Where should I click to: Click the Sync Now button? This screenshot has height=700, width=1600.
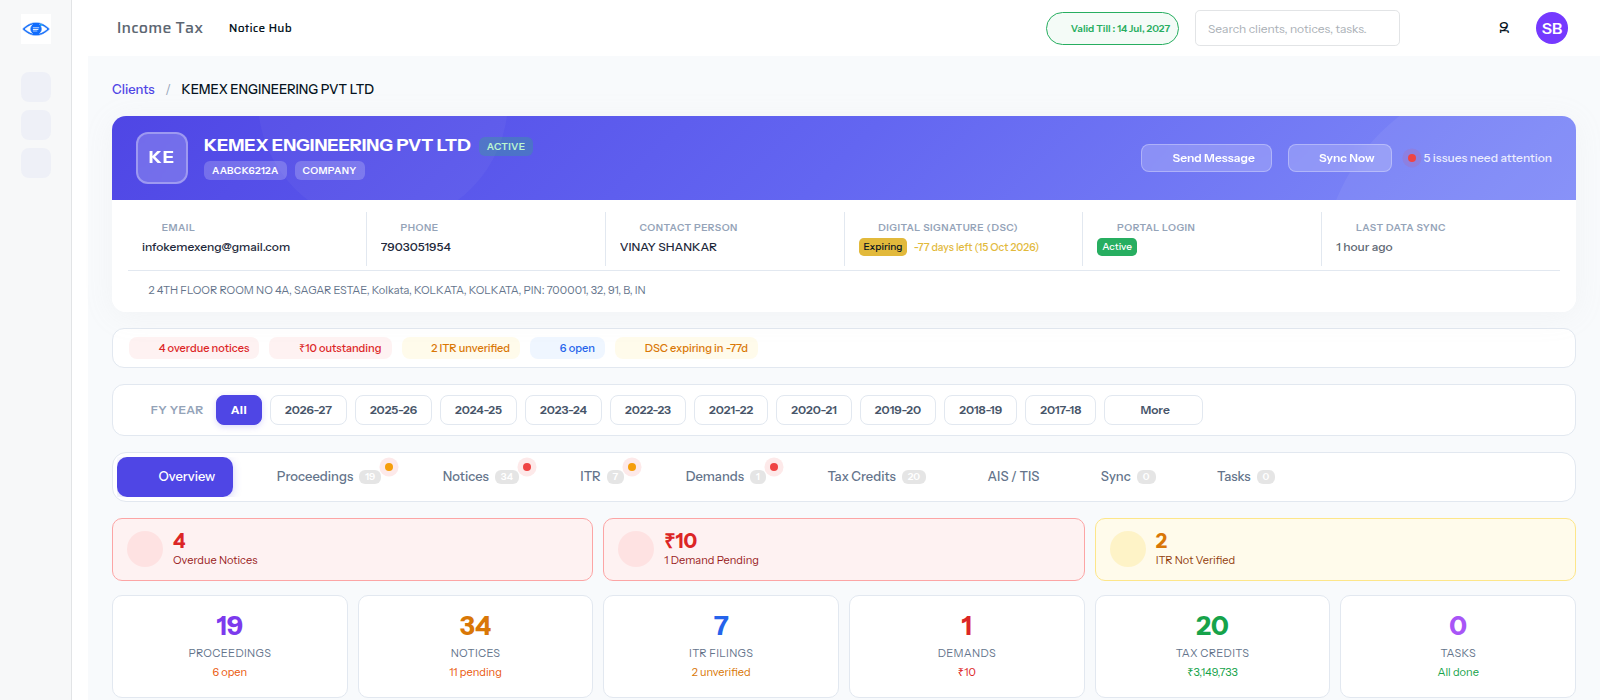pos(1340,158)
